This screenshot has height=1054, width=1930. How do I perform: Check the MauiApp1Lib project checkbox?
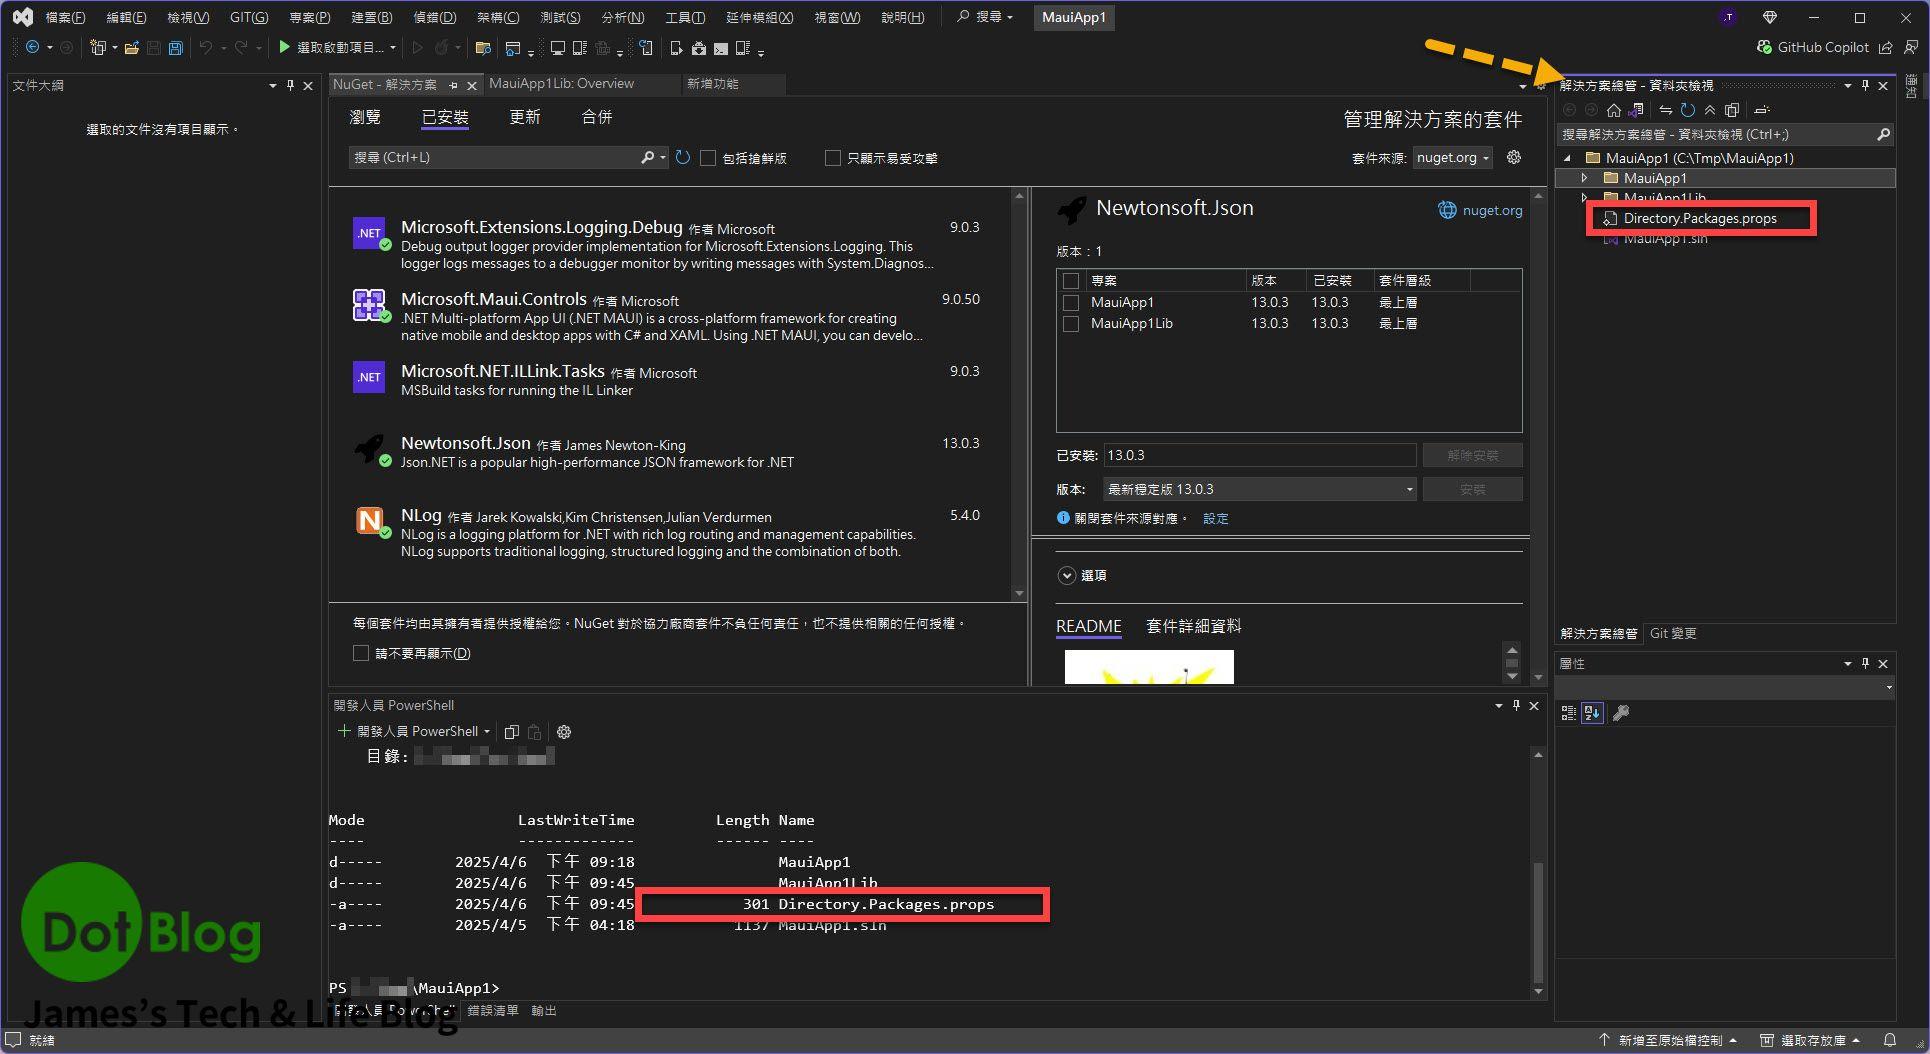1071,324
